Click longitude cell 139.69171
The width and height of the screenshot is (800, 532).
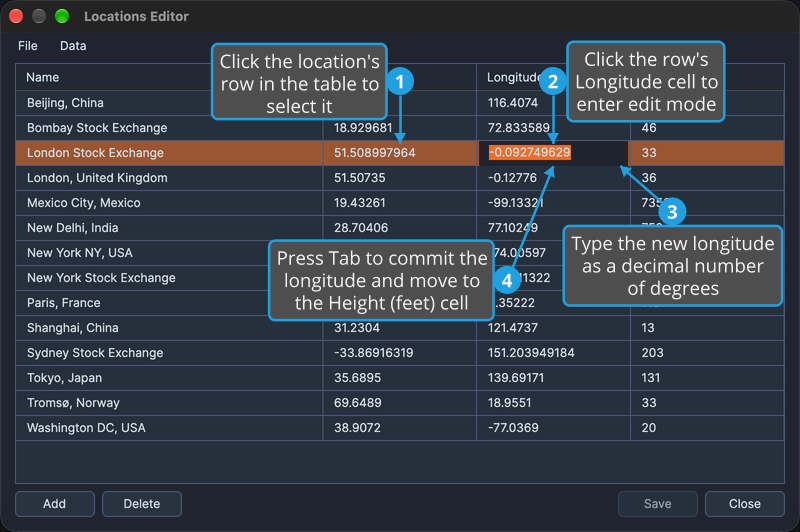(554, 378)
